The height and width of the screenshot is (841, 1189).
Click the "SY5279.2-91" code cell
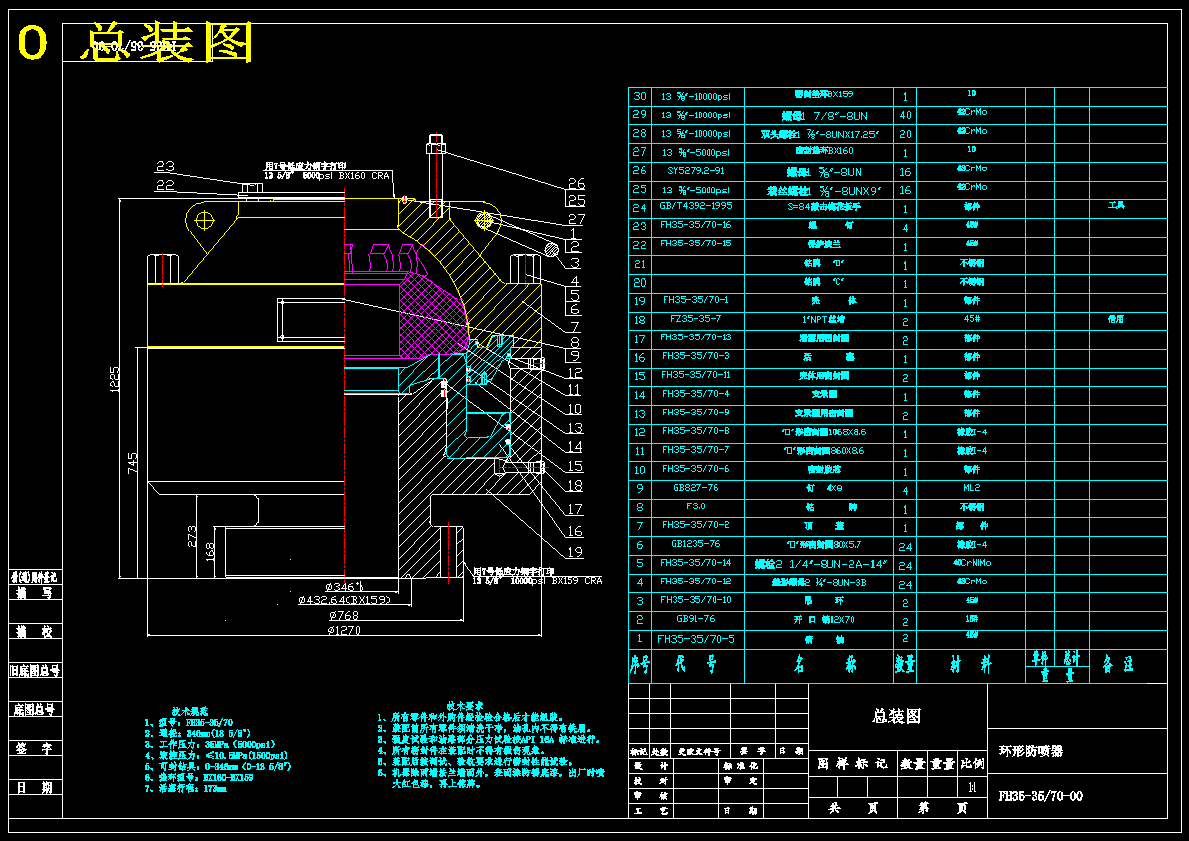[696, 171]
